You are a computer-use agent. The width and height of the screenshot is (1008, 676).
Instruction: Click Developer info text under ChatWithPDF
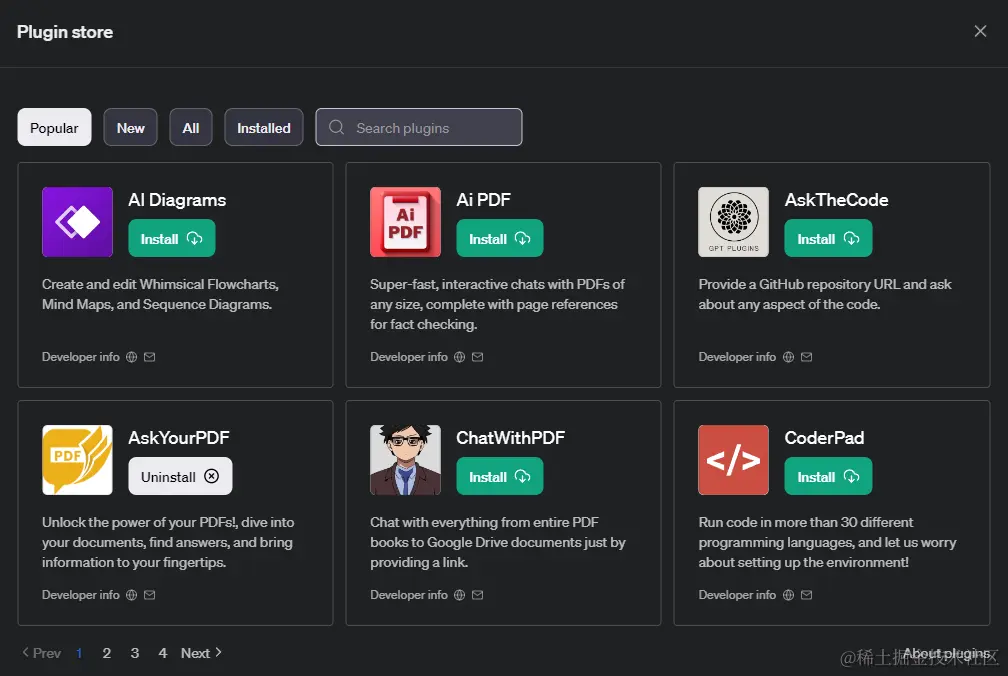[x=409, y=595]
